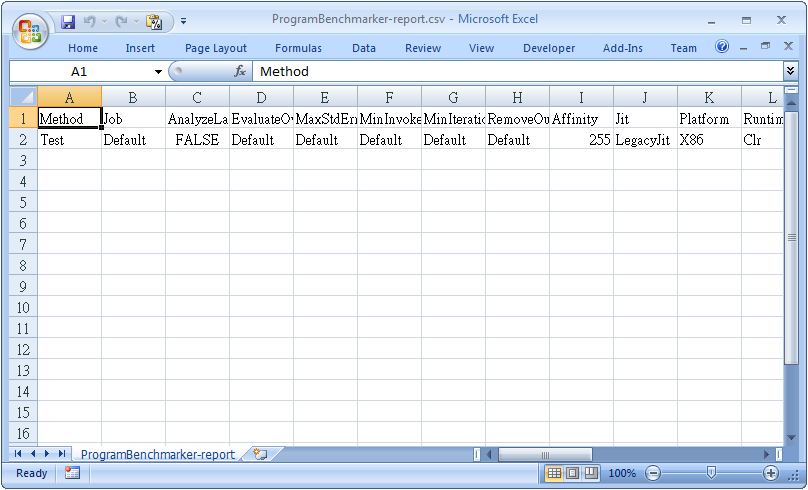Select cell containing Job
The width and height of the screenshot is (808, 490).
[133, 119]
